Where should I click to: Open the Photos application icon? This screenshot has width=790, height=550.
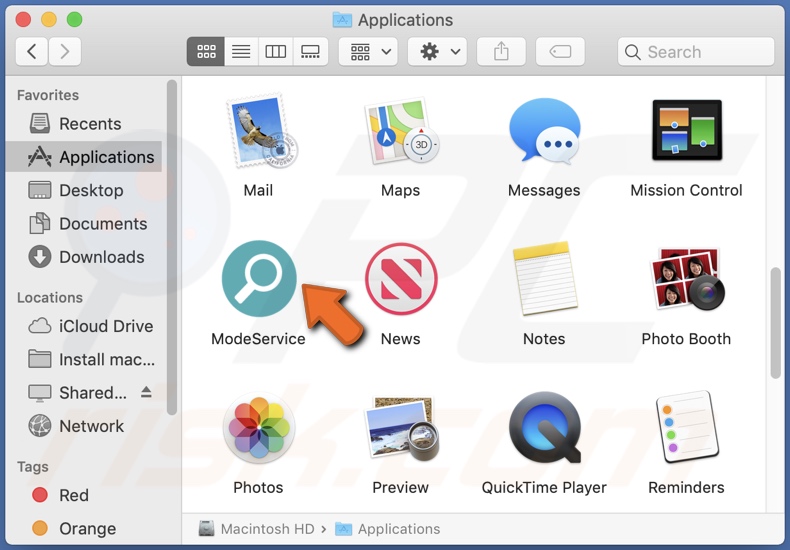click(x=259, y=428)
